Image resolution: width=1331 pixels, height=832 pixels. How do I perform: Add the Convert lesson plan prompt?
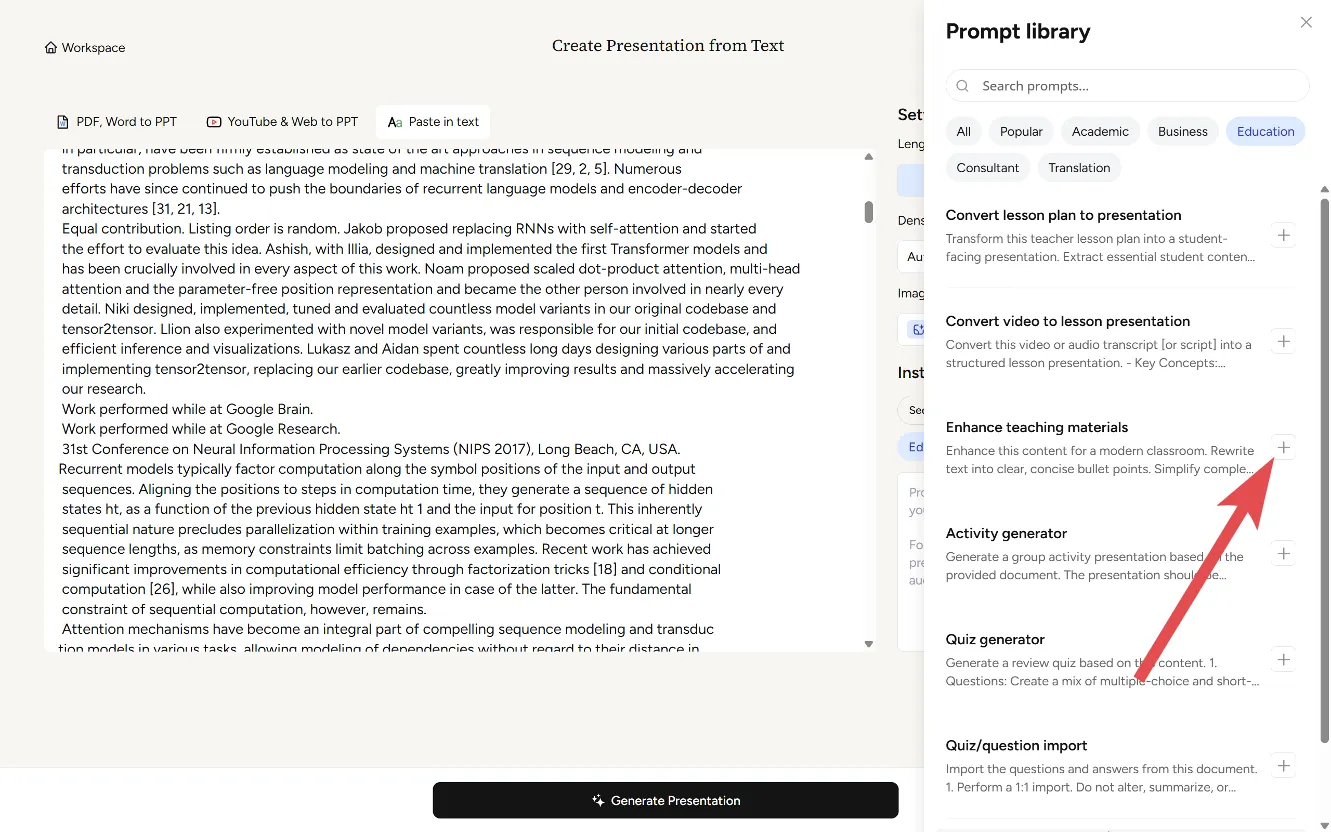[1284, 236]
